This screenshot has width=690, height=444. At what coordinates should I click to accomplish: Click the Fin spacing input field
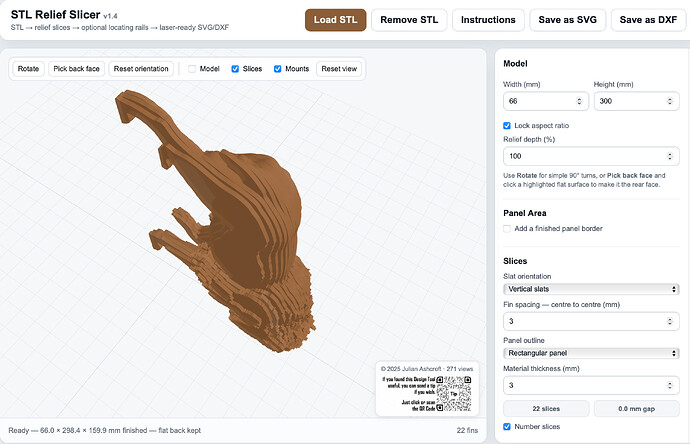[x=591, y=321]
